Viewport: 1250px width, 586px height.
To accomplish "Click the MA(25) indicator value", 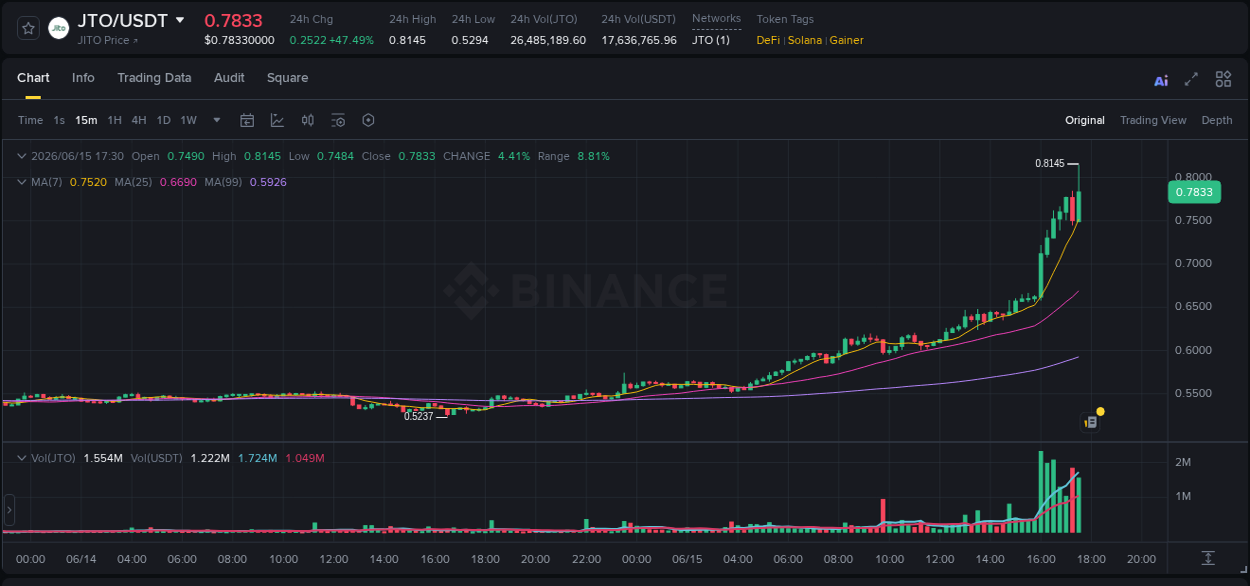I will tap(178, 182).
